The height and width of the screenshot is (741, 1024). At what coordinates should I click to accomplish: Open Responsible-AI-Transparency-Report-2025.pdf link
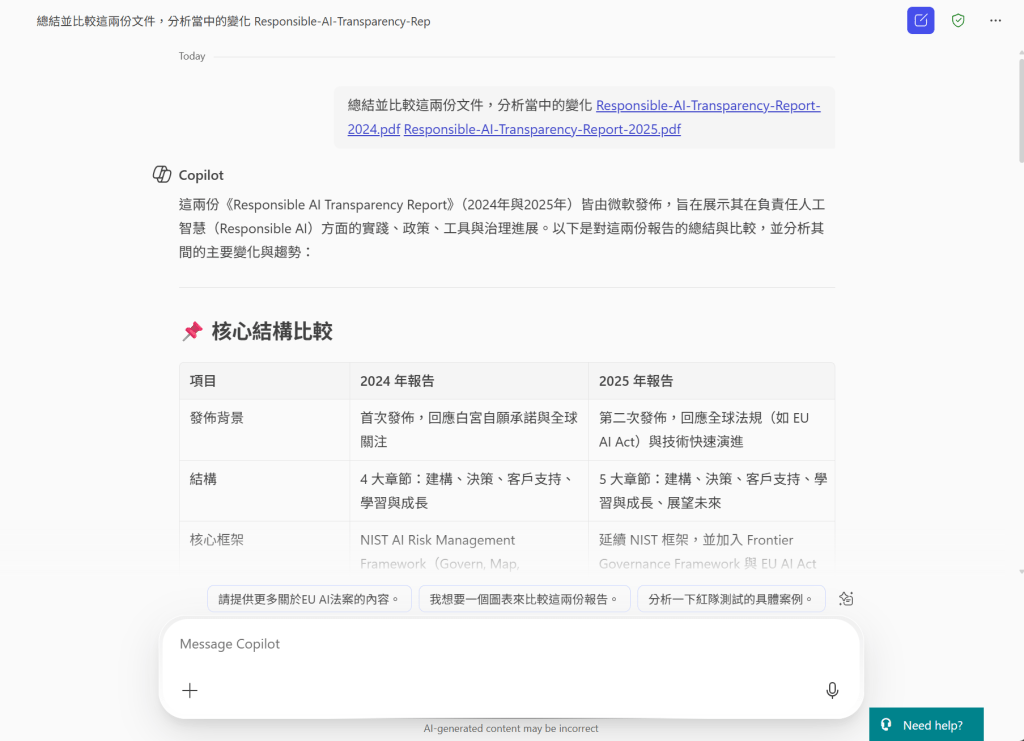[542, 129]
